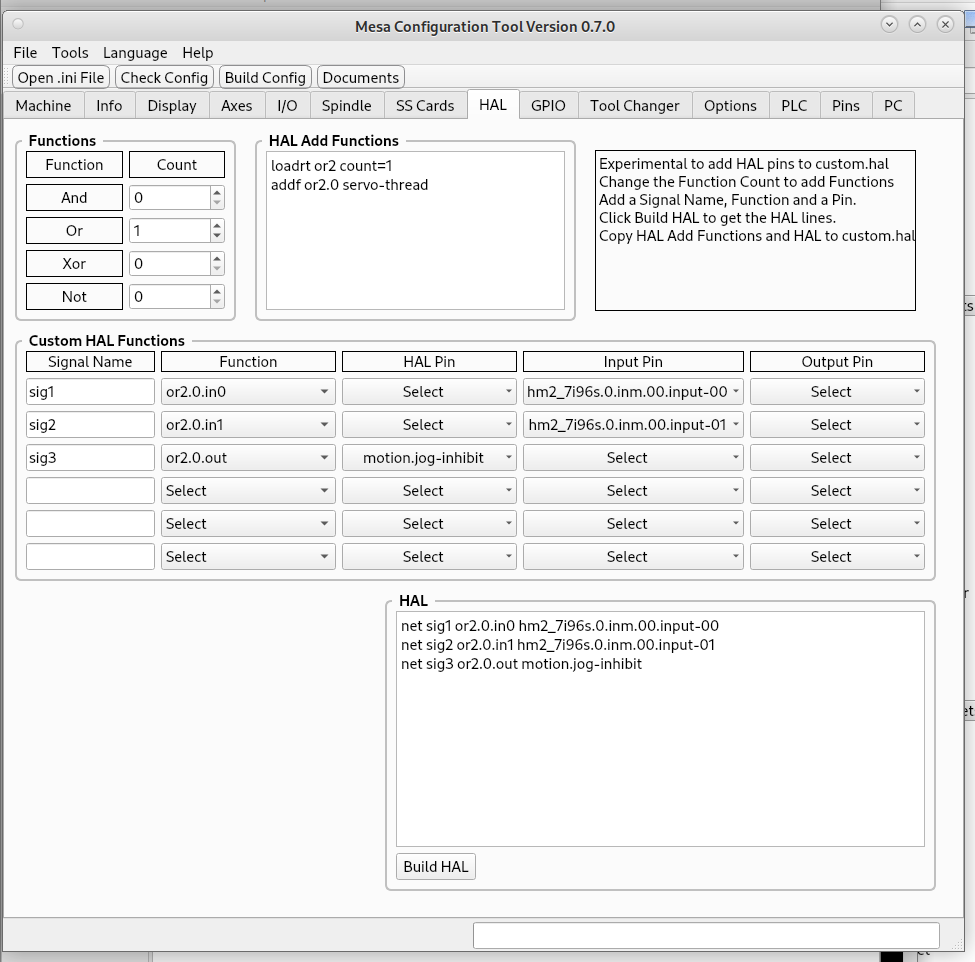Open the motion.jog-inhibit HAL Pin dropdown
975x962 pixels.
[429, 458]
